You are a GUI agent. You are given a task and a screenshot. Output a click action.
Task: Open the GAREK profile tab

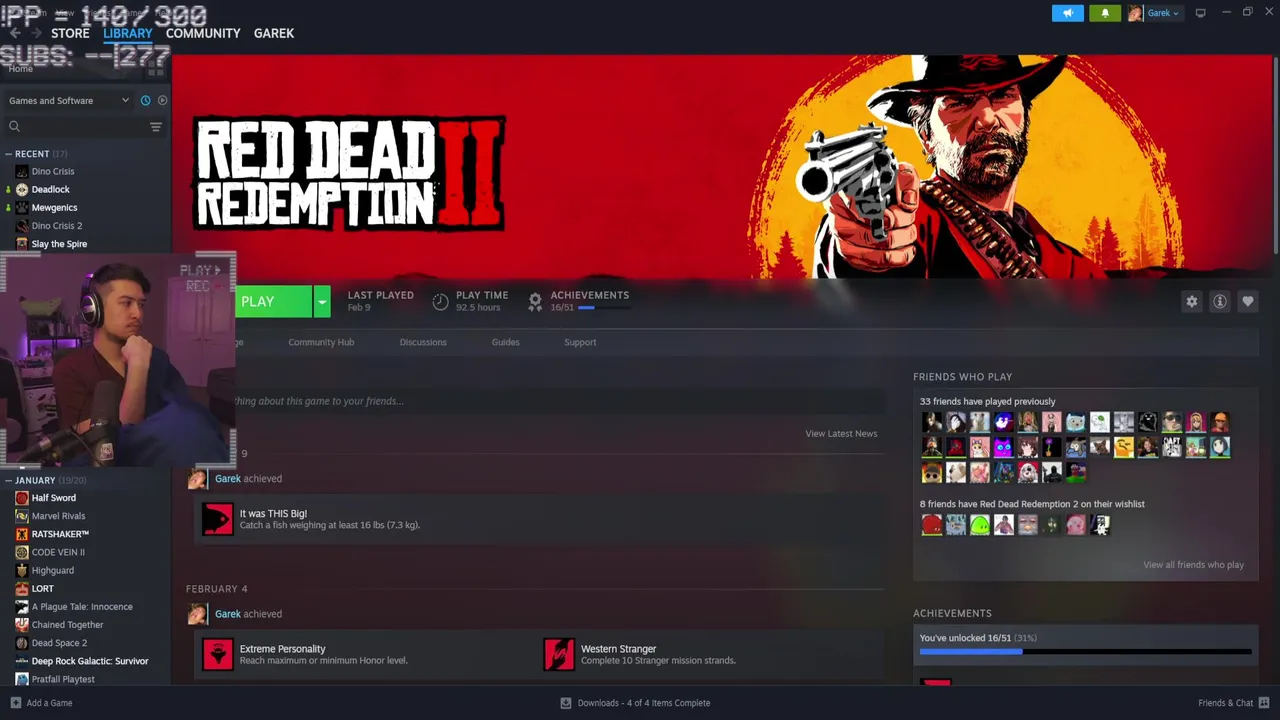point(274,33)
